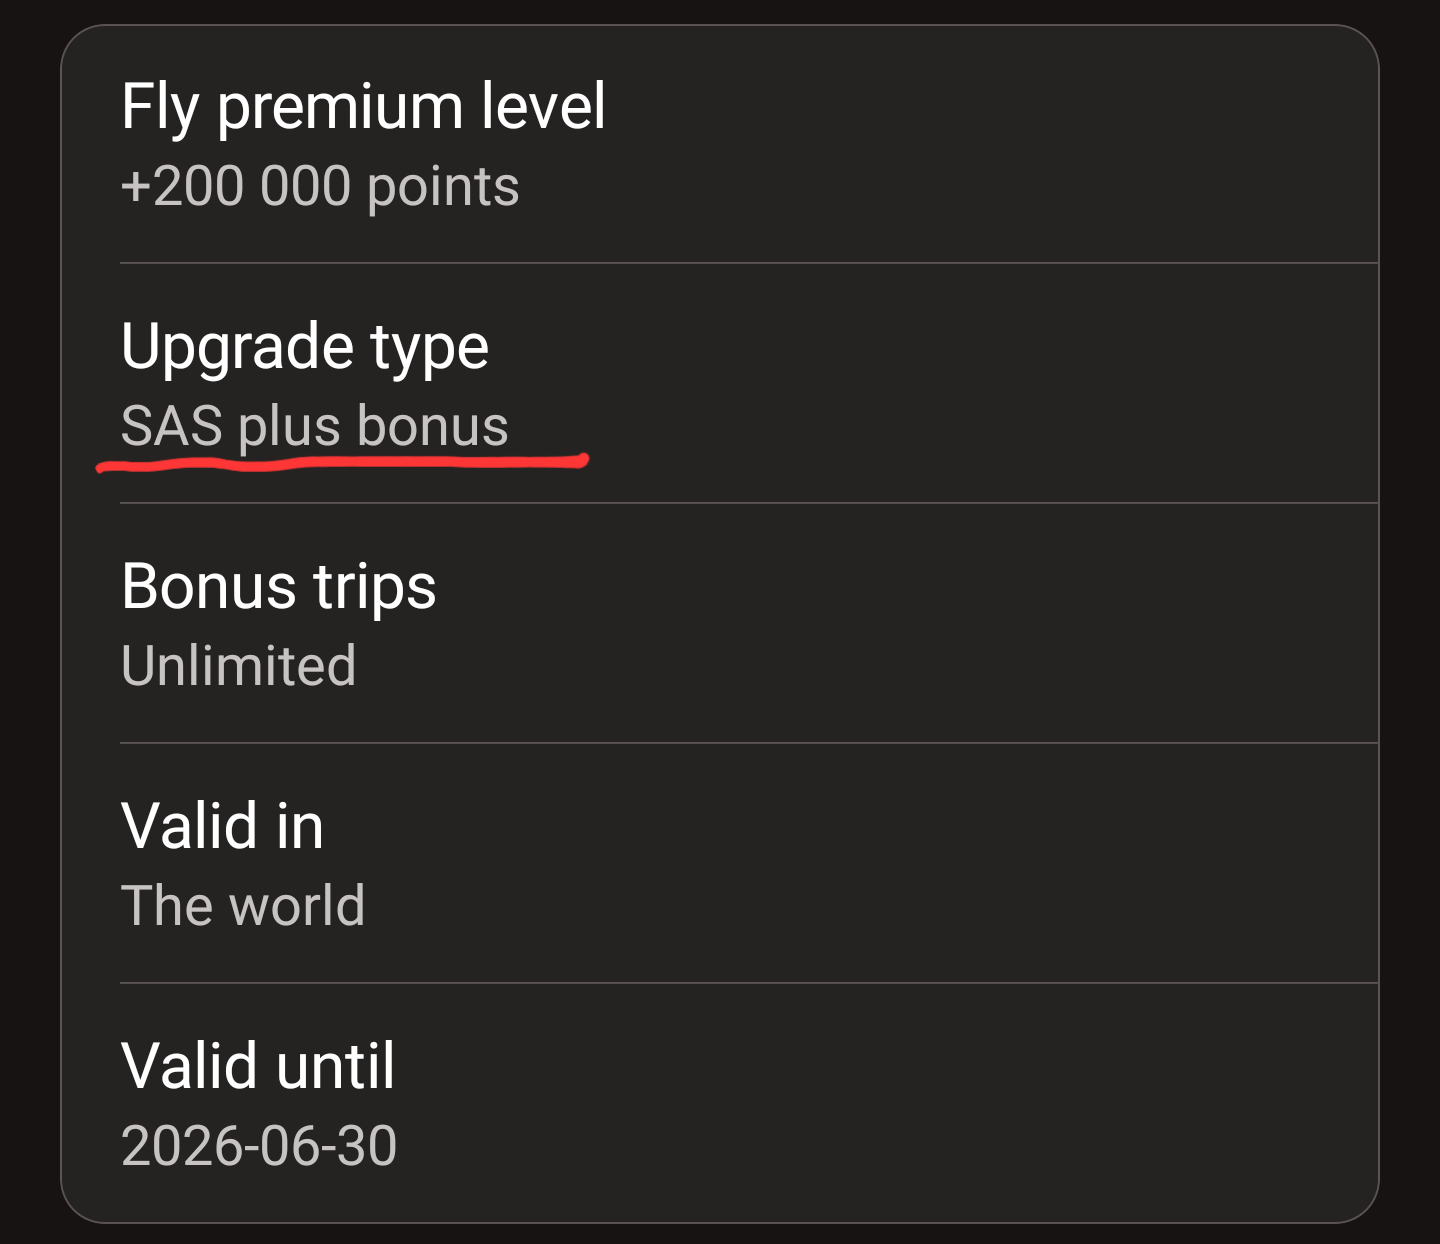Click the divider above Valid until
This screenshot has height=1244, width=1440.
pyautogui.click(x=748, y=983)
